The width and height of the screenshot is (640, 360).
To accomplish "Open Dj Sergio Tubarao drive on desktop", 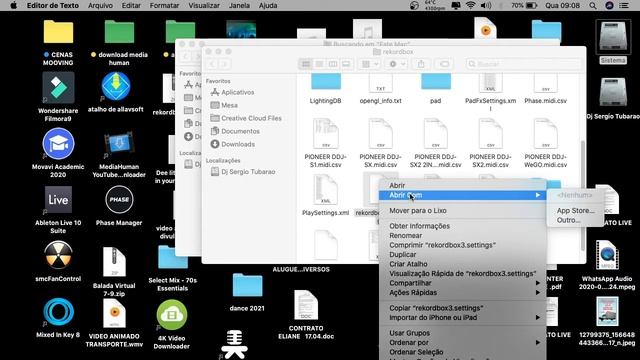I will tap(613, 92).
